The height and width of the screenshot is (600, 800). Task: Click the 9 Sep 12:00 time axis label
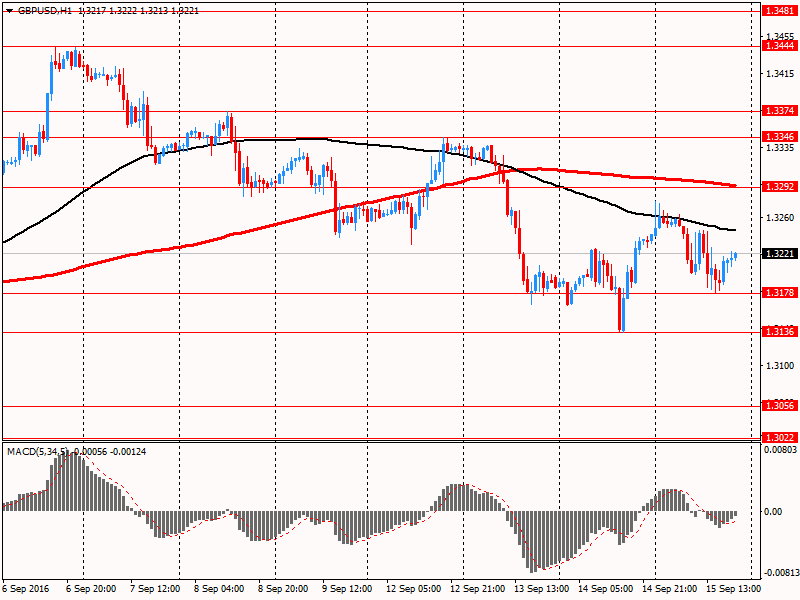click(x=347, y=589)
